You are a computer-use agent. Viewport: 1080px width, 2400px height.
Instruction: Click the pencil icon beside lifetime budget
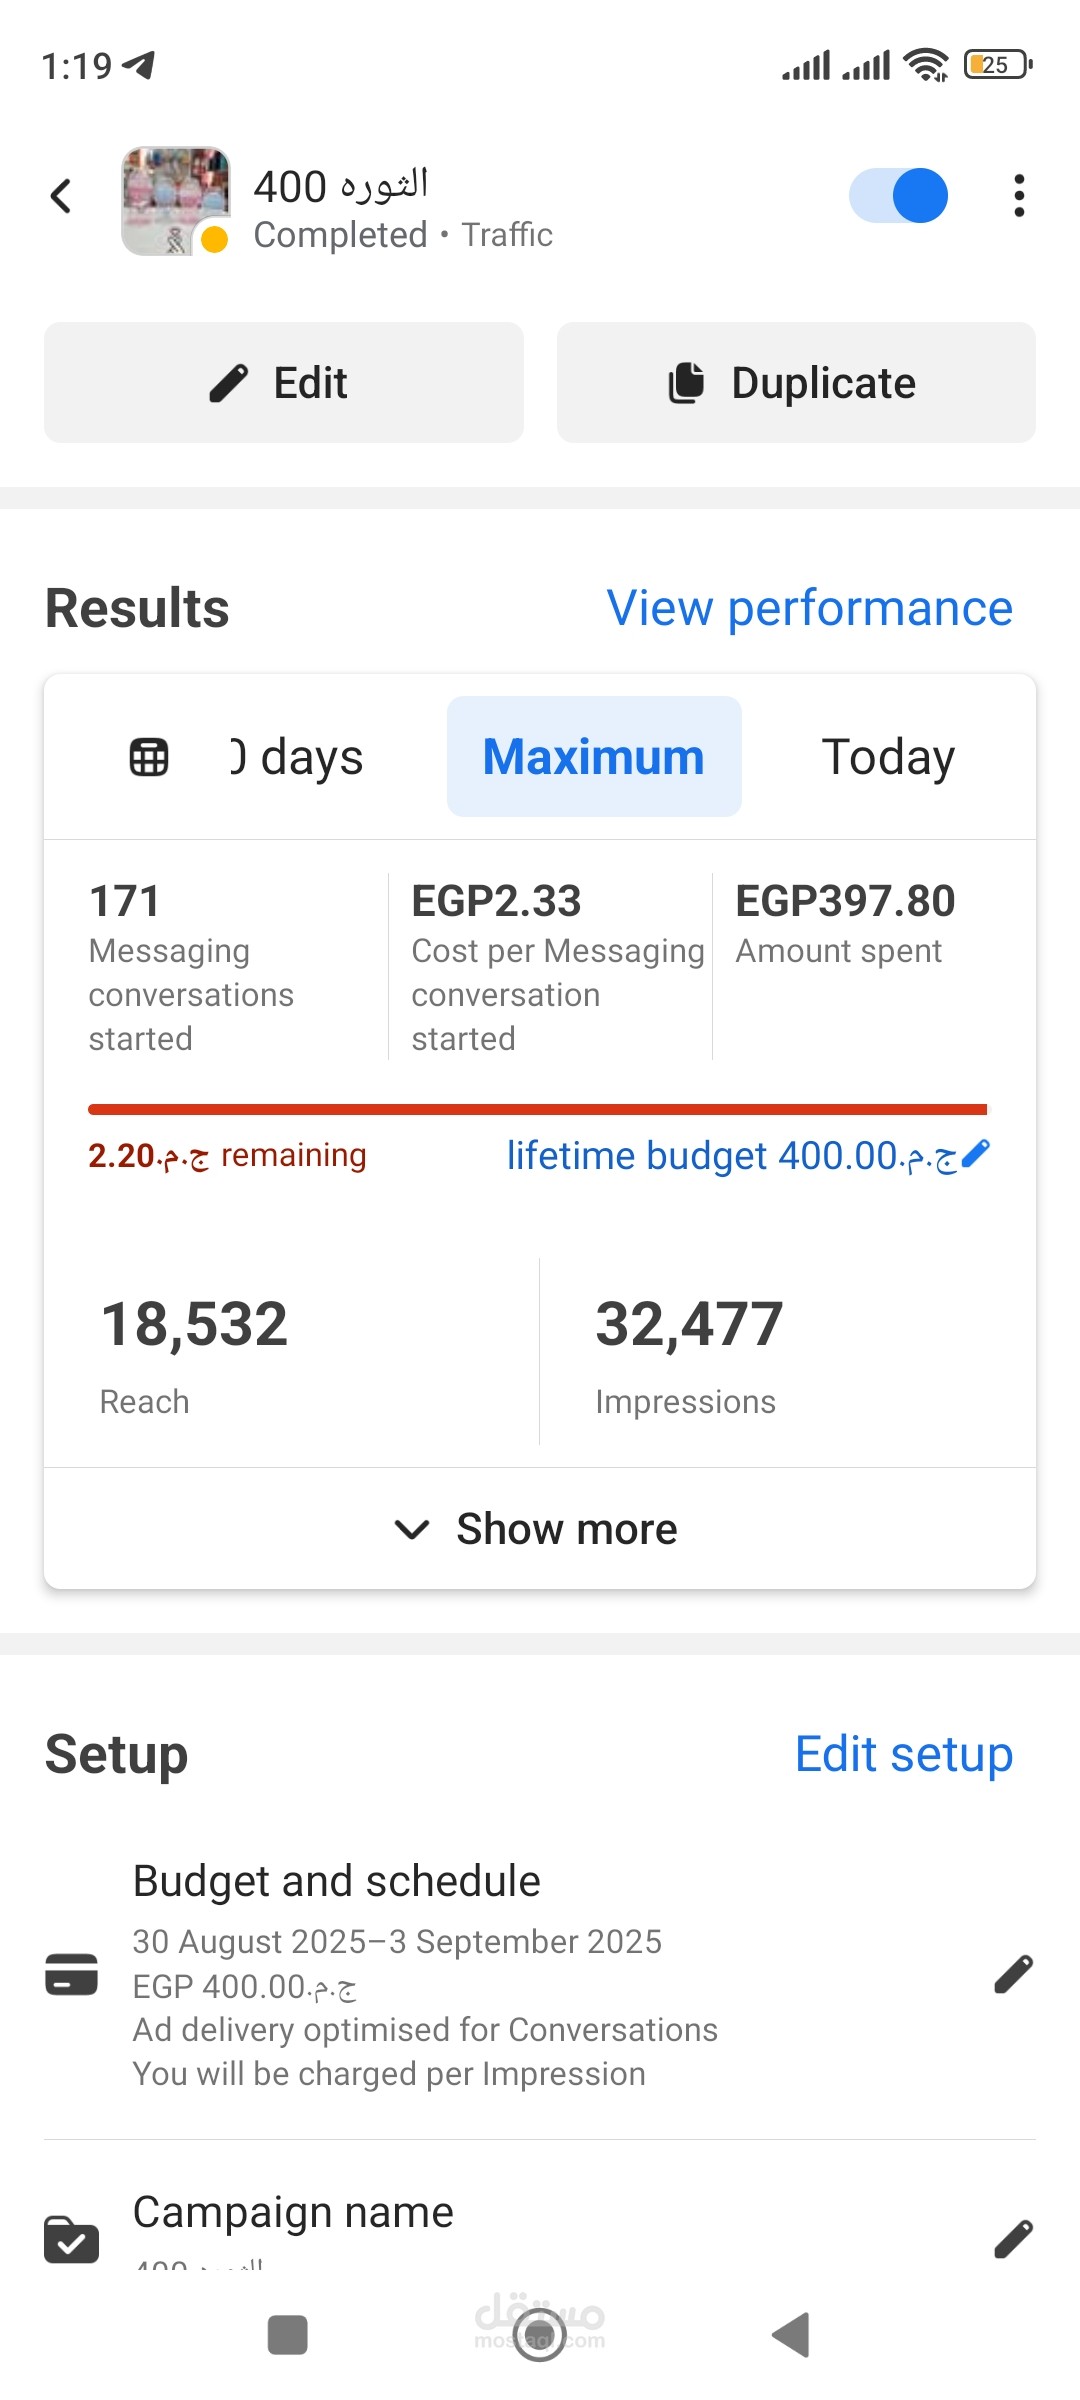(x=975, y=1154)
